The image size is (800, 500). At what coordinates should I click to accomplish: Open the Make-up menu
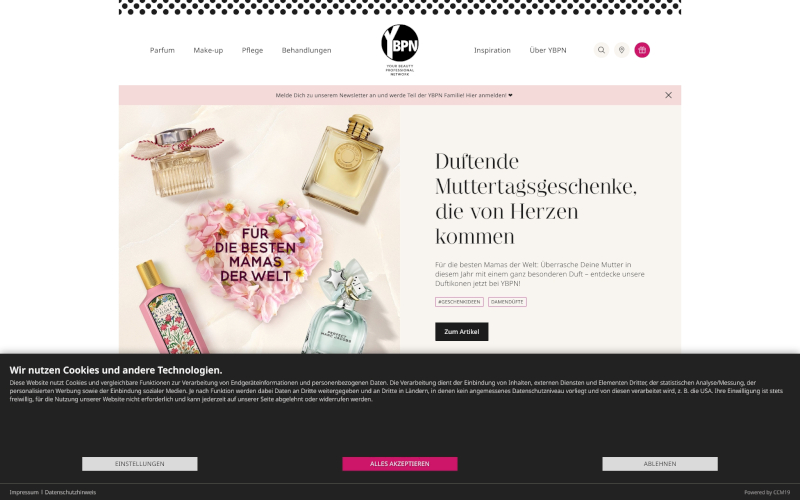tap(208, 50)
